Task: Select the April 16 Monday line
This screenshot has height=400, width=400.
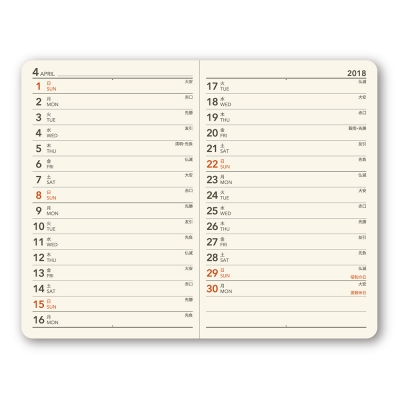Action: pyautogui.click(x=113, y=320)
